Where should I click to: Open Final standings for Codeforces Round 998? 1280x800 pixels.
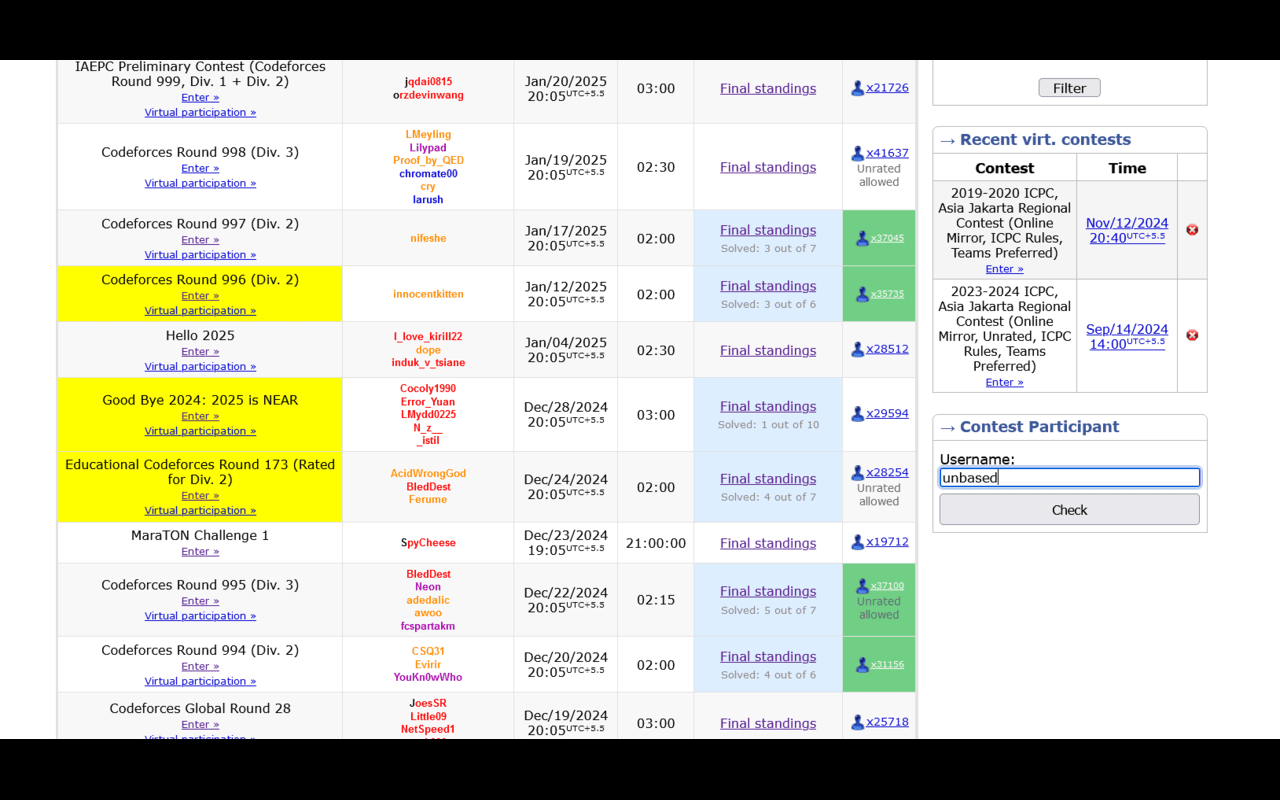768,167
